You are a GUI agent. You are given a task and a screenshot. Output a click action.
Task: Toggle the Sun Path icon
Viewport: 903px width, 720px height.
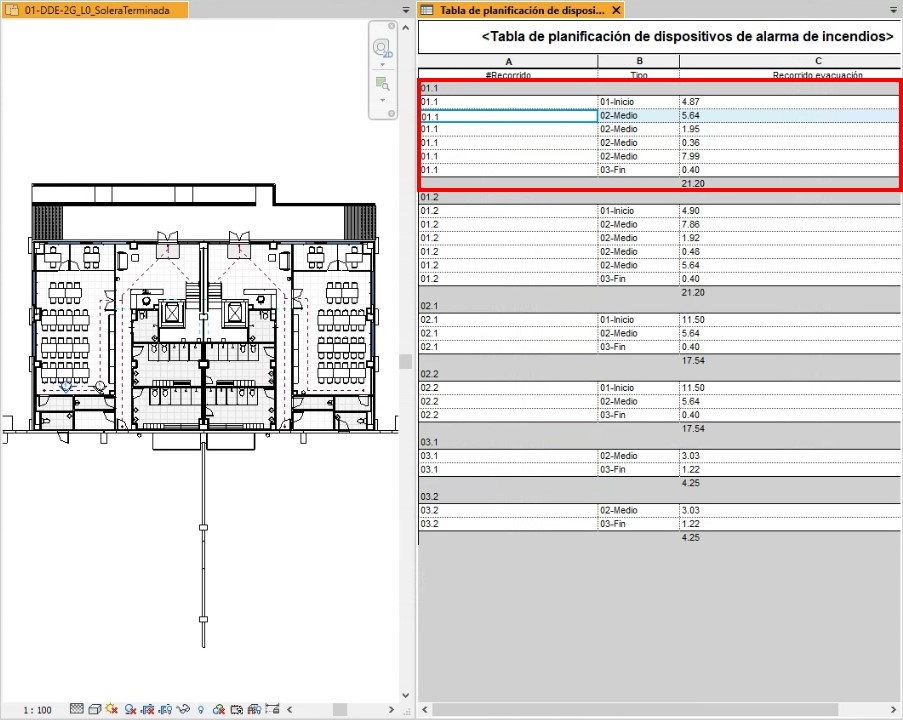coord(112,709)
